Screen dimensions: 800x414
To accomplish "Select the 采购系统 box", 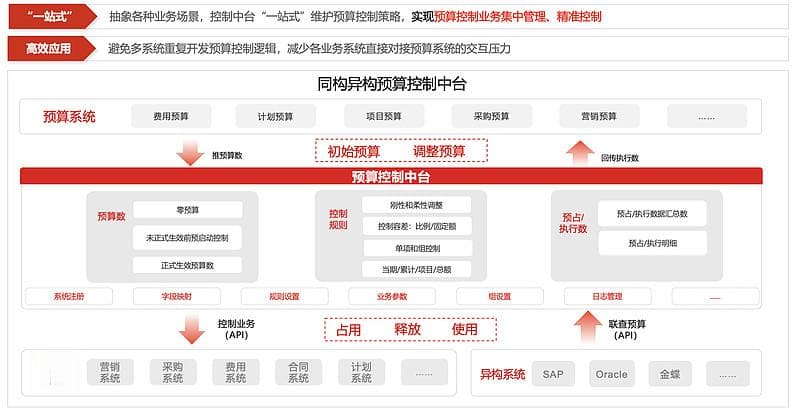I will click(172, 372).
